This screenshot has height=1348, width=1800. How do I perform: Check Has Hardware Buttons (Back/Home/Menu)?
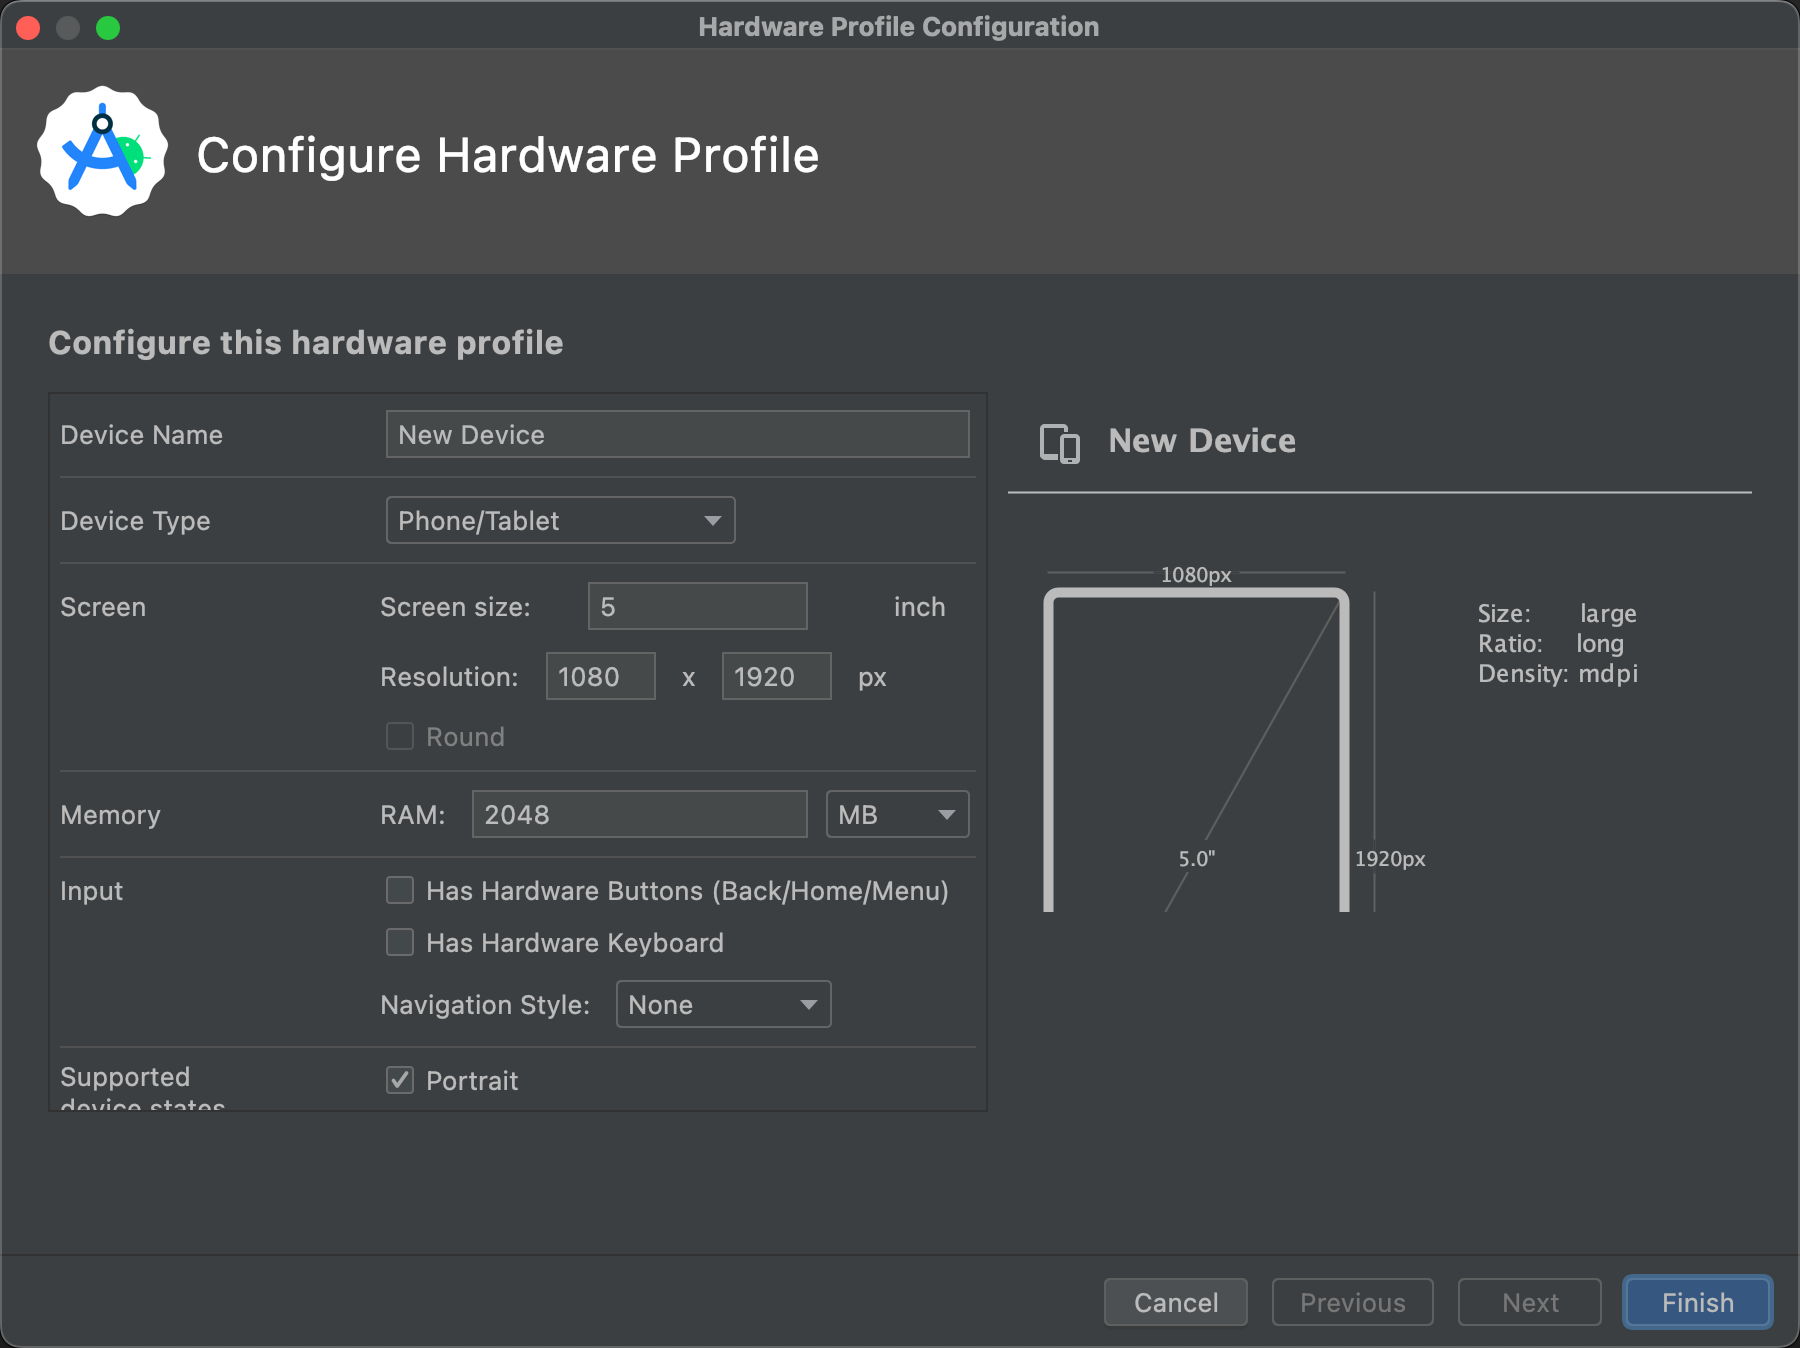click(x=399, y=890)
